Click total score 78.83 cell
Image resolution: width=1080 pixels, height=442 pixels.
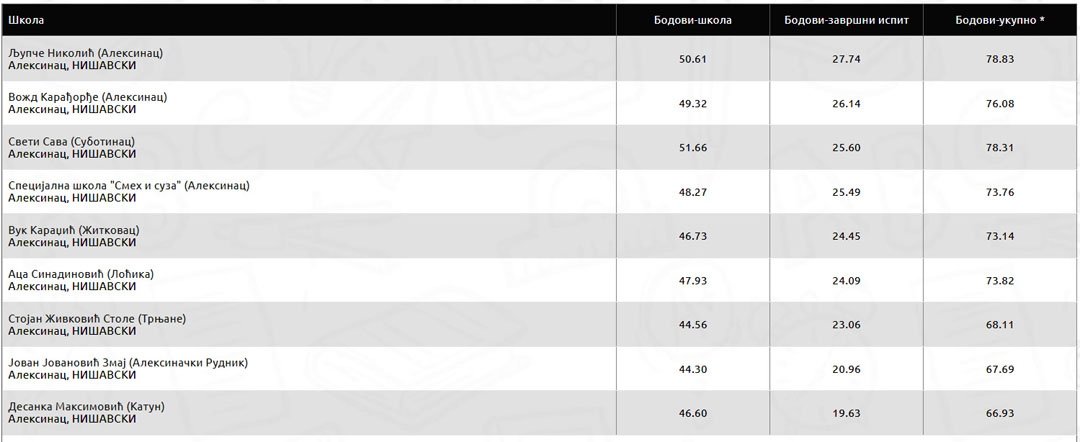tap(1000, 59)
